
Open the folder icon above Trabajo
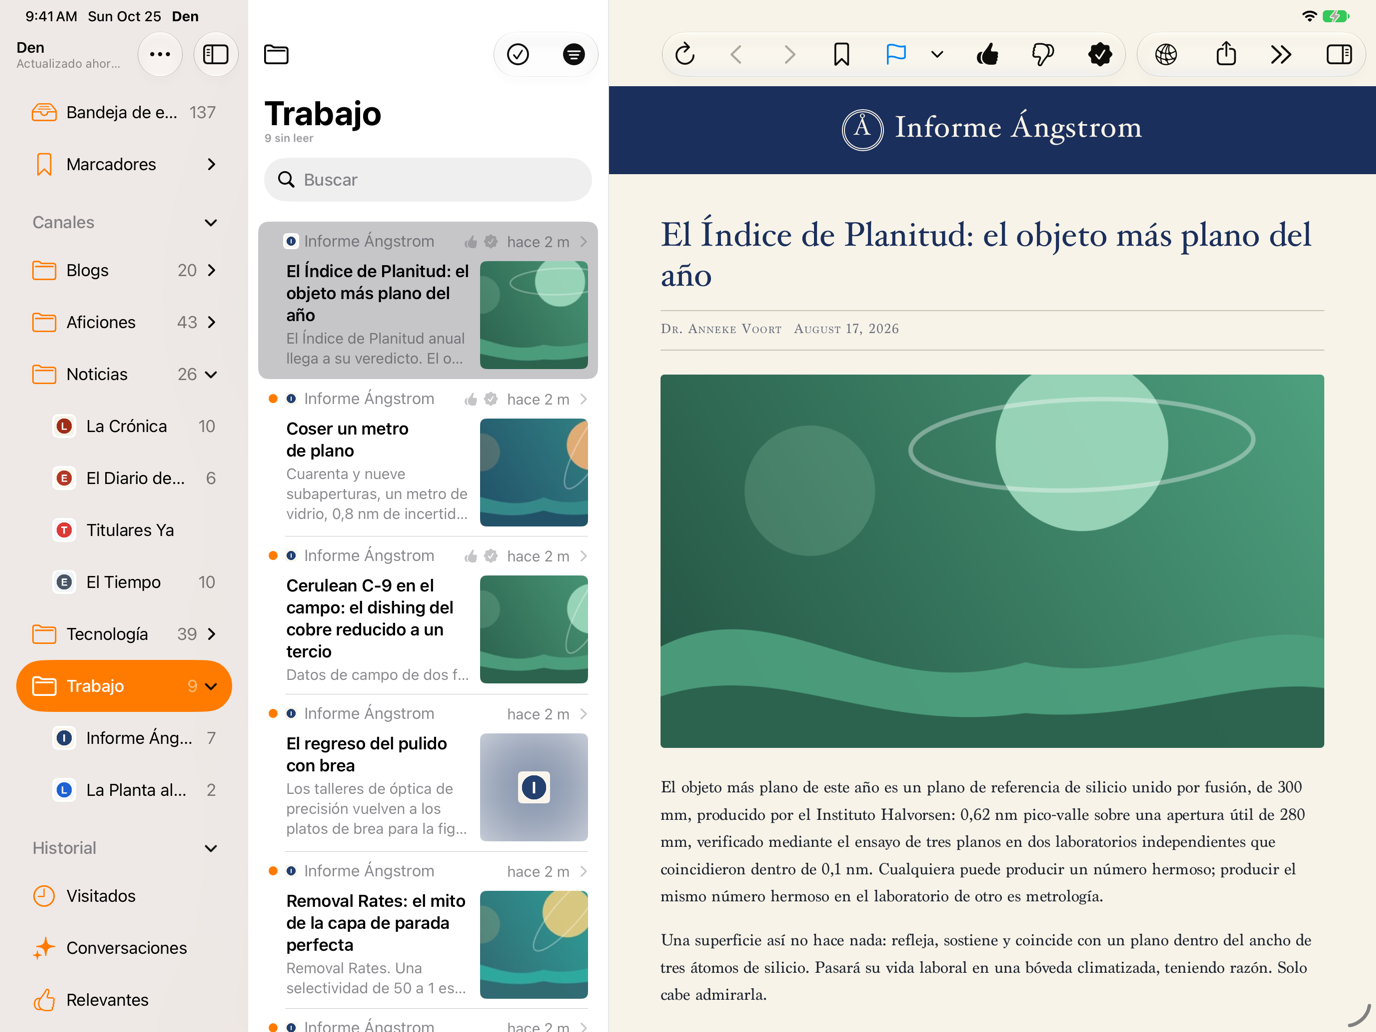tap(276, 54)
